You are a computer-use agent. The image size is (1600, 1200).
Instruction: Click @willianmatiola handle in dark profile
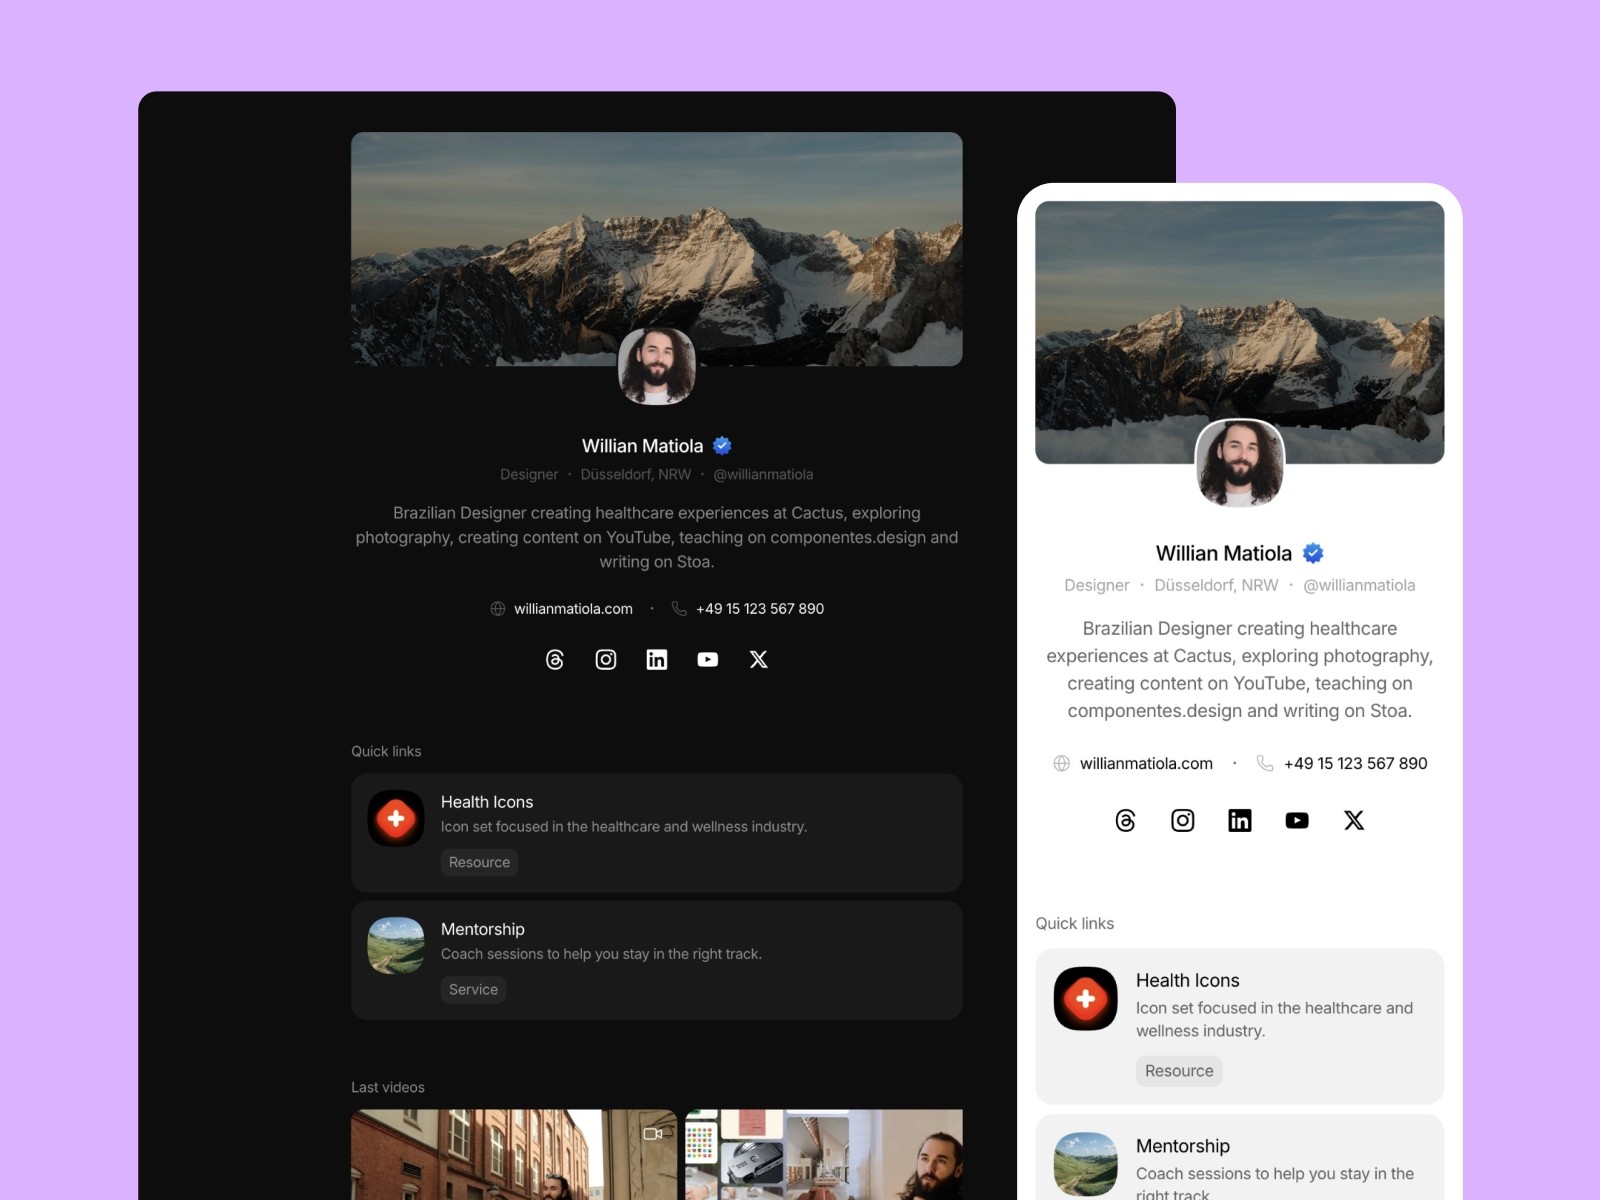(x=763, y=474)
